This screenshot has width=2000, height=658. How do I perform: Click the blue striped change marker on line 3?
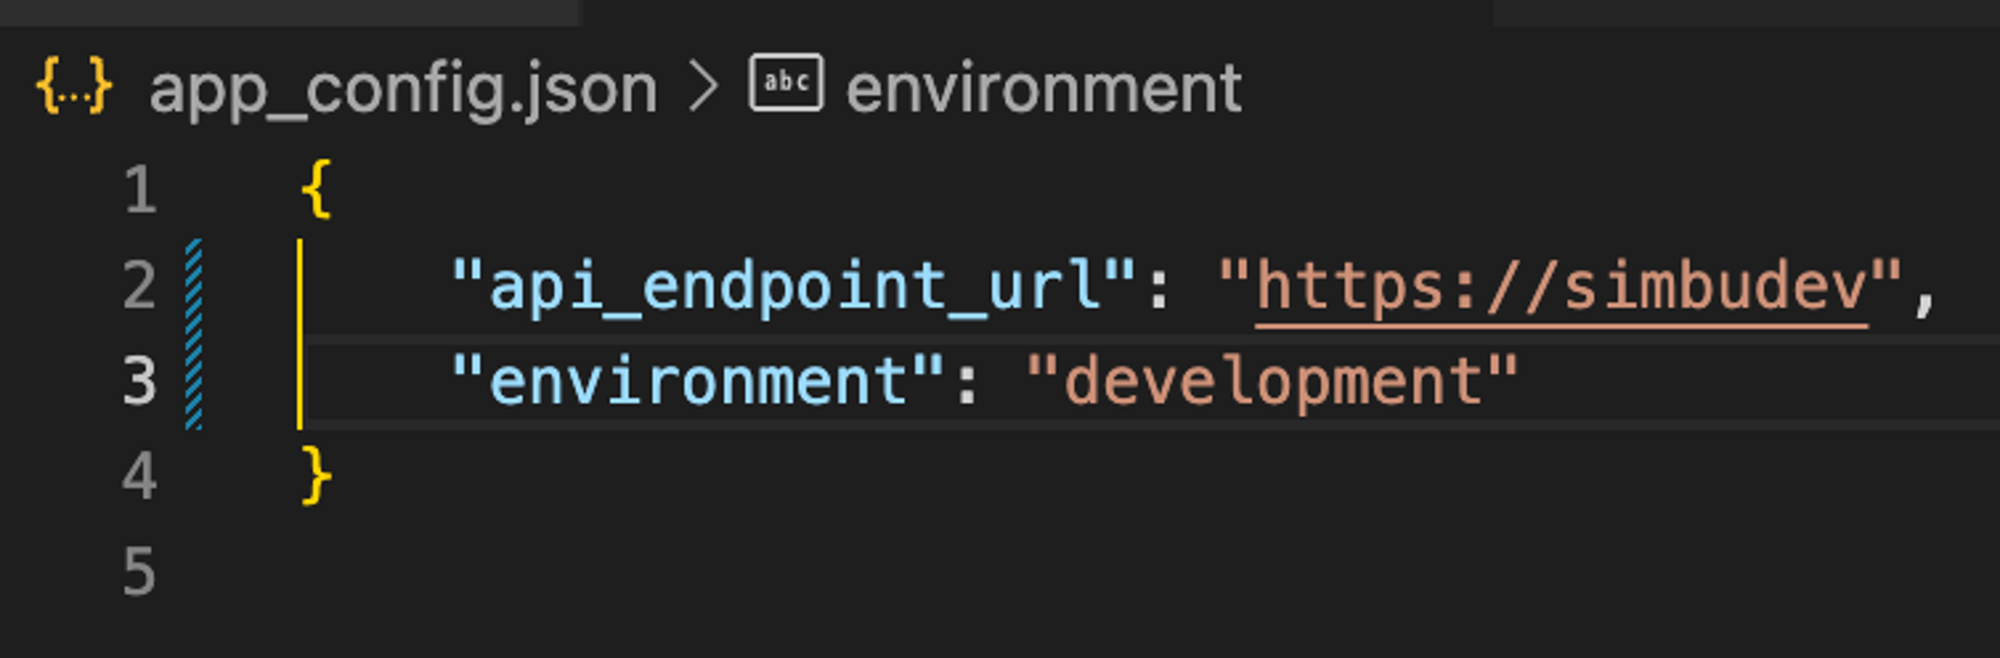click(x=194, y=382)
